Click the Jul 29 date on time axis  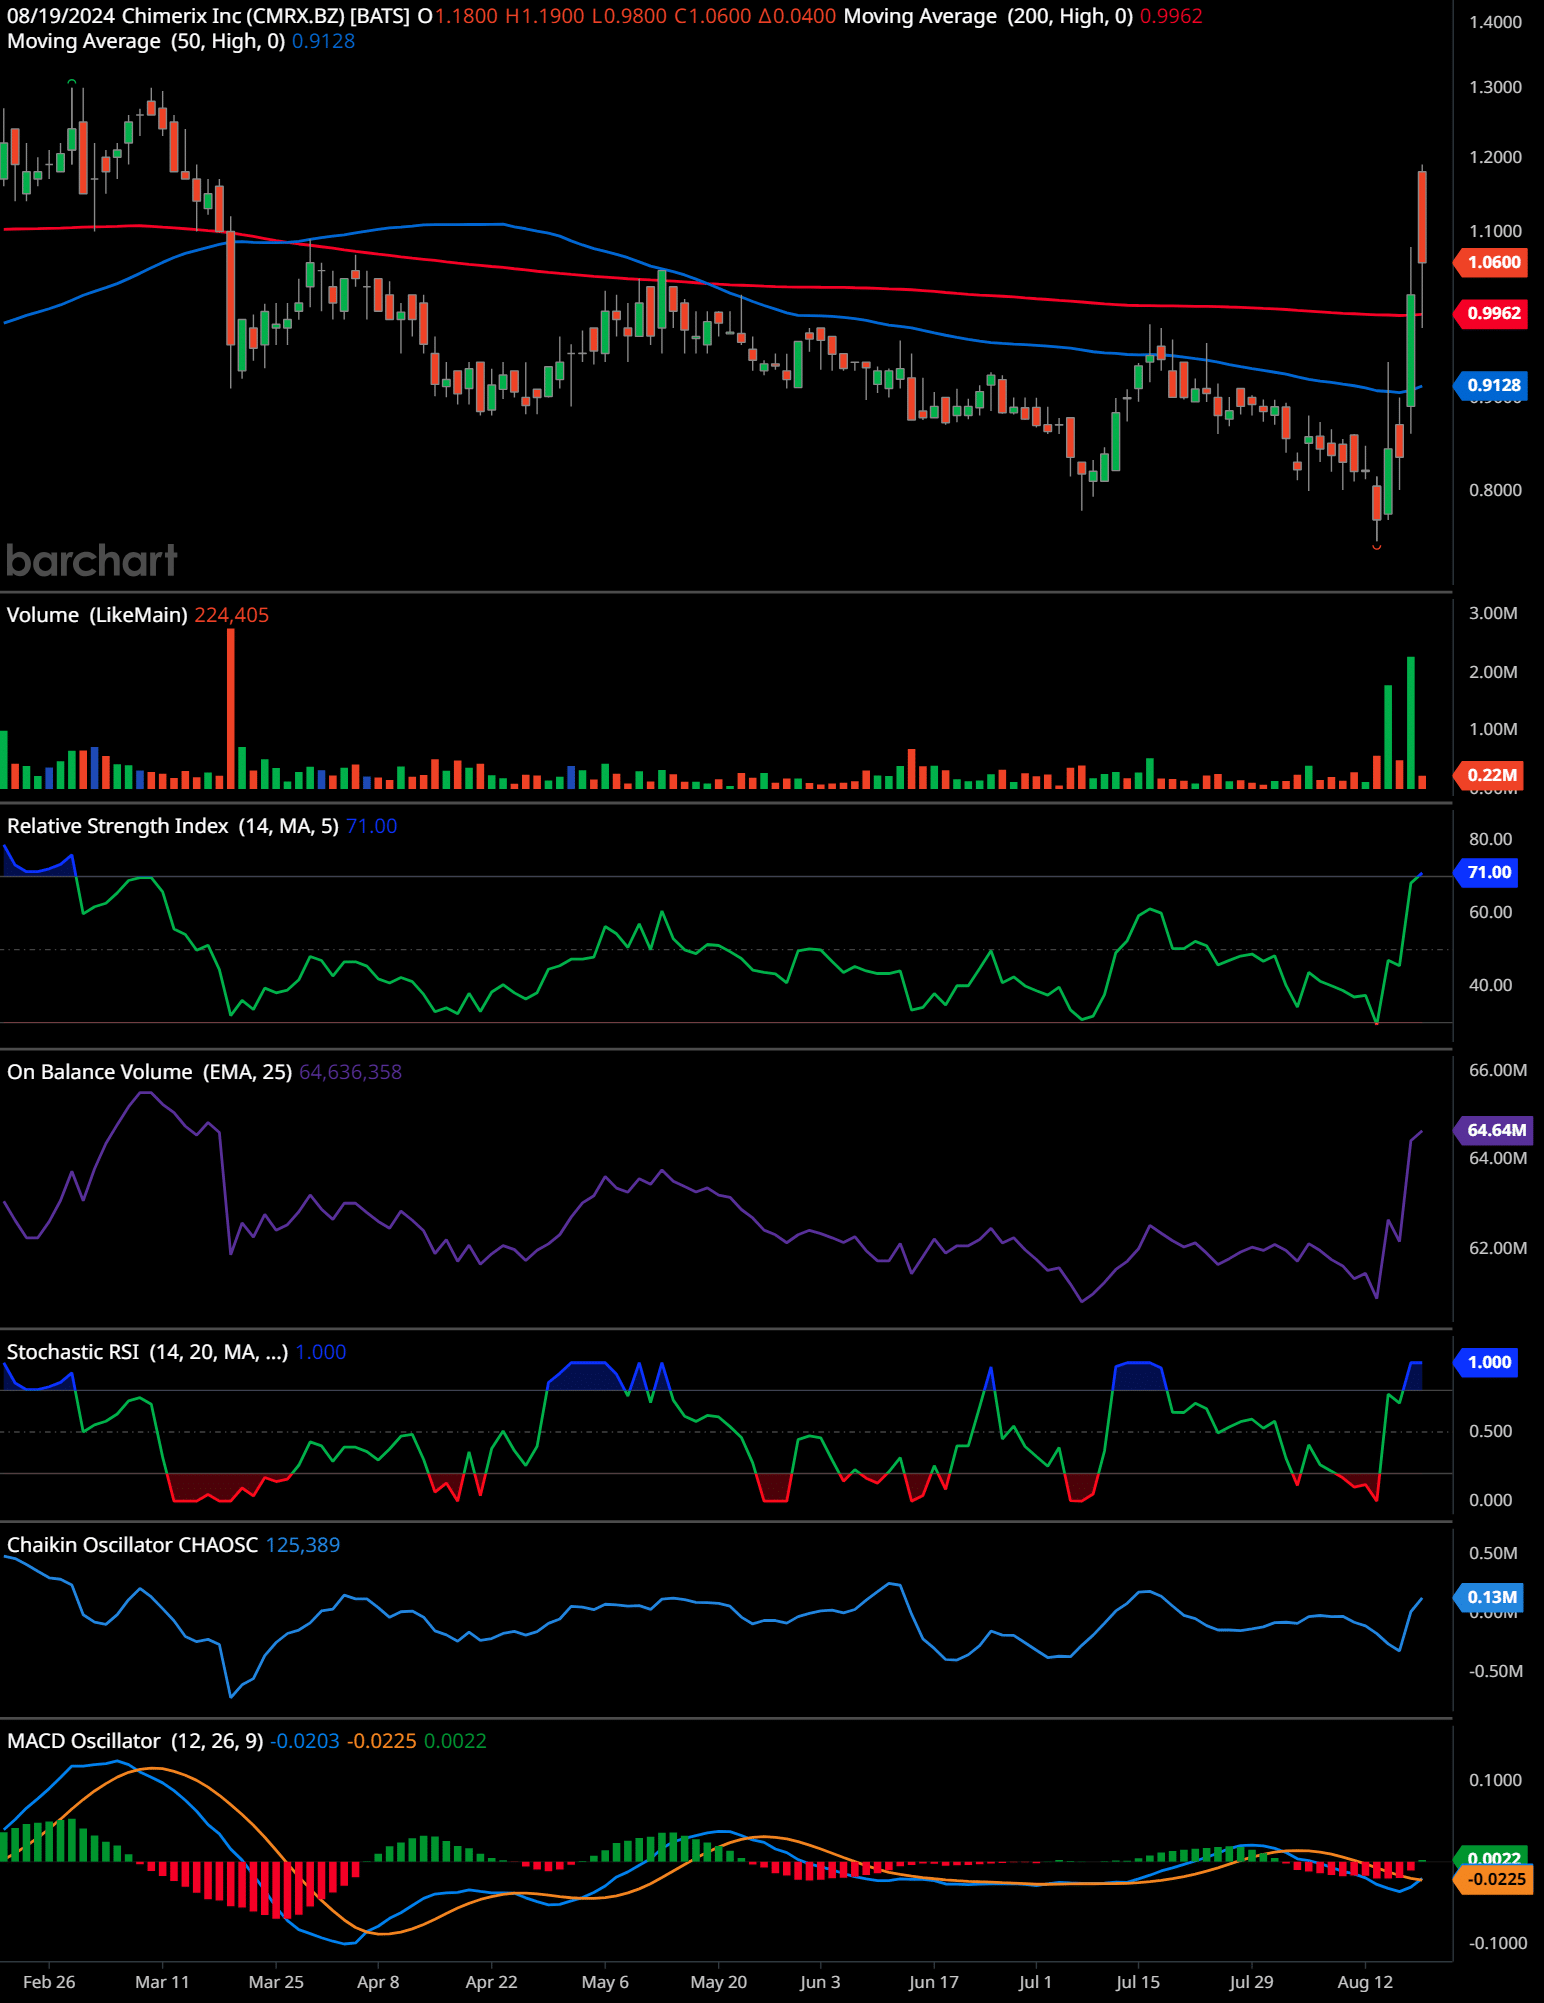pyautogui.click(x=1252, y=1982)
